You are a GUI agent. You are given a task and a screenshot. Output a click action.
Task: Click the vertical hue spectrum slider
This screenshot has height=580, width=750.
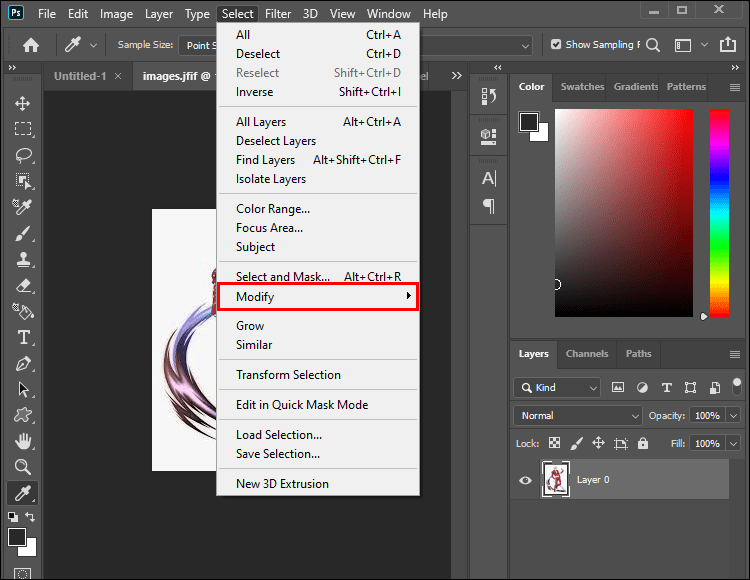[x=719, y=212]
